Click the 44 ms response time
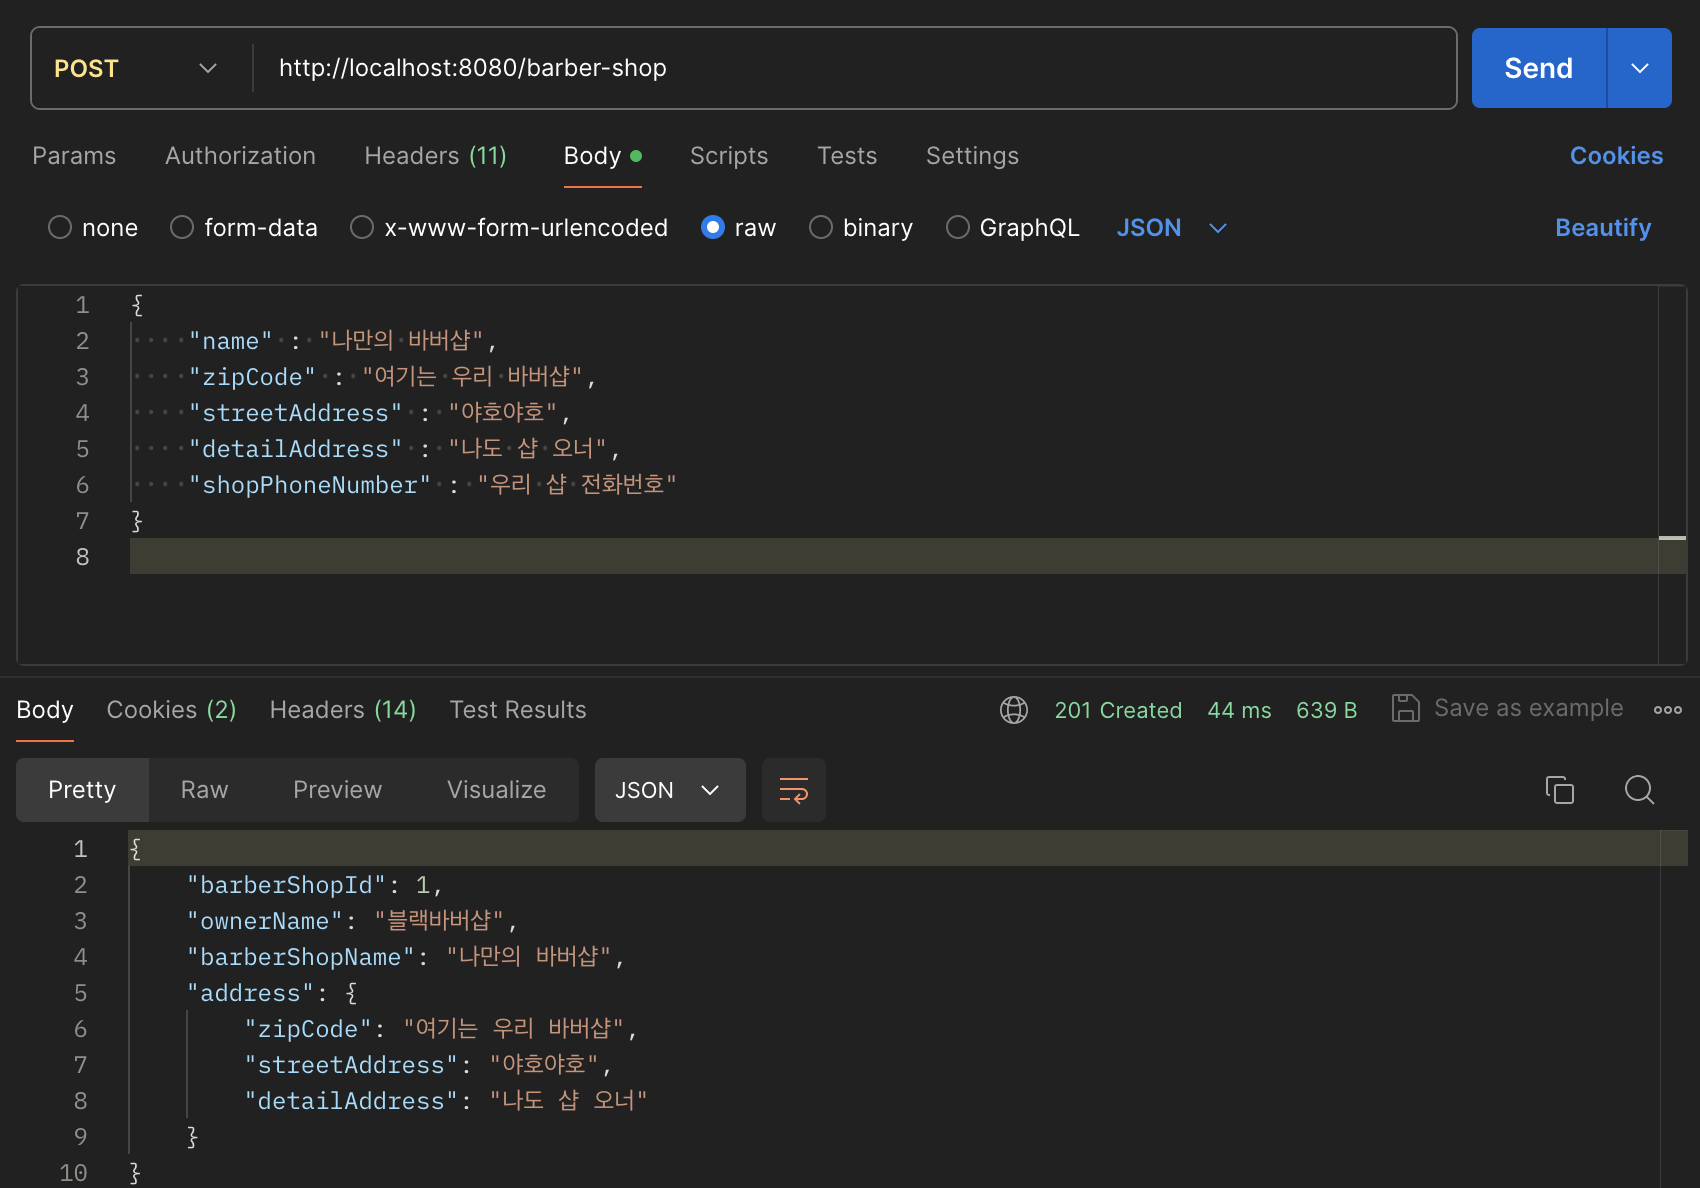 pos(1239,710)
